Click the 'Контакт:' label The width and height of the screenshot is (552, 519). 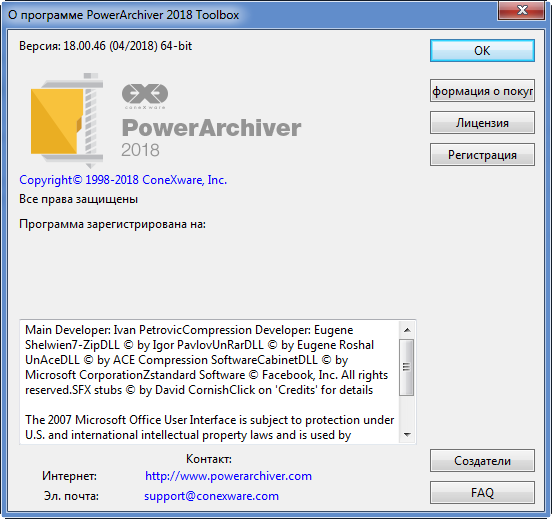[x=209, y=458]
